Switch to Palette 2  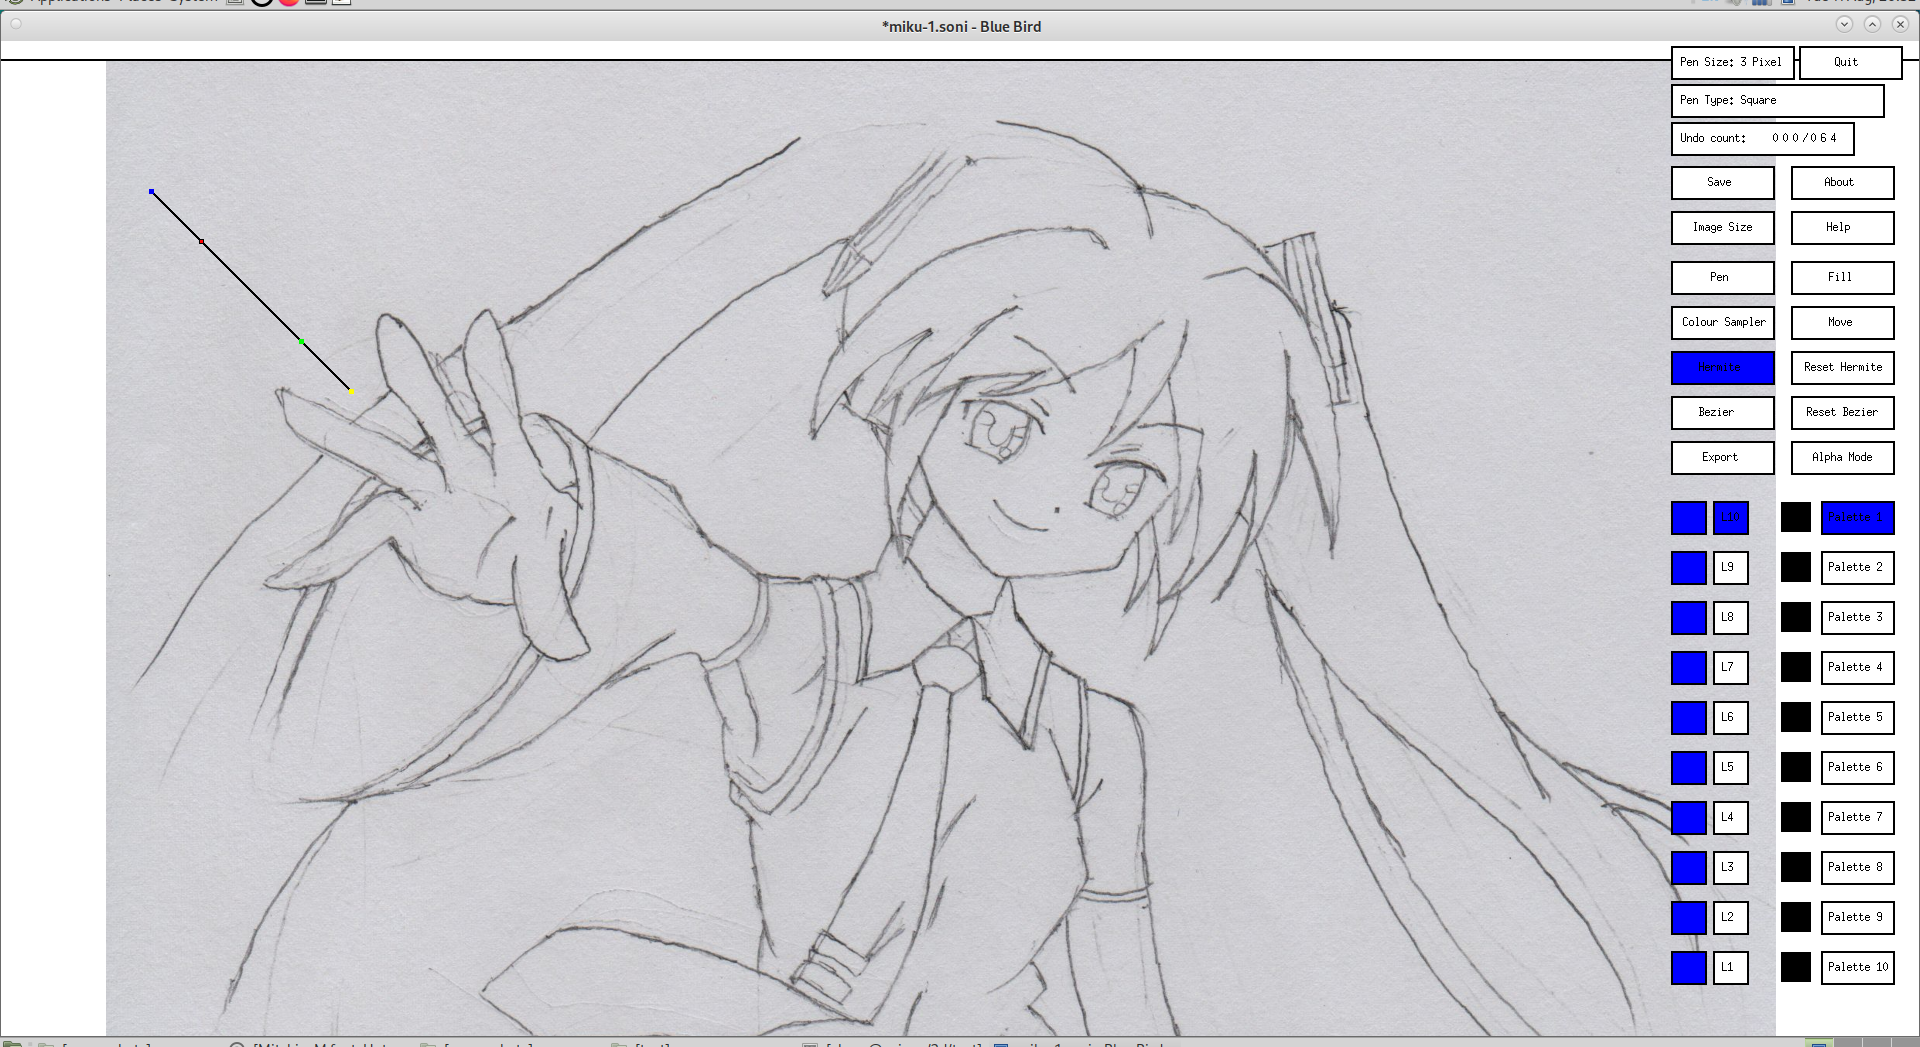[1857, 568]
